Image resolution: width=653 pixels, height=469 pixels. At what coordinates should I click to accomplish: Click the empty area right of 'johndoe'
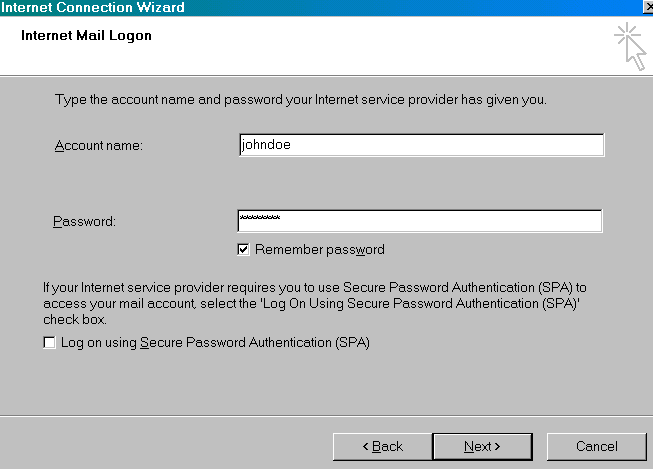tap(447, 145)
